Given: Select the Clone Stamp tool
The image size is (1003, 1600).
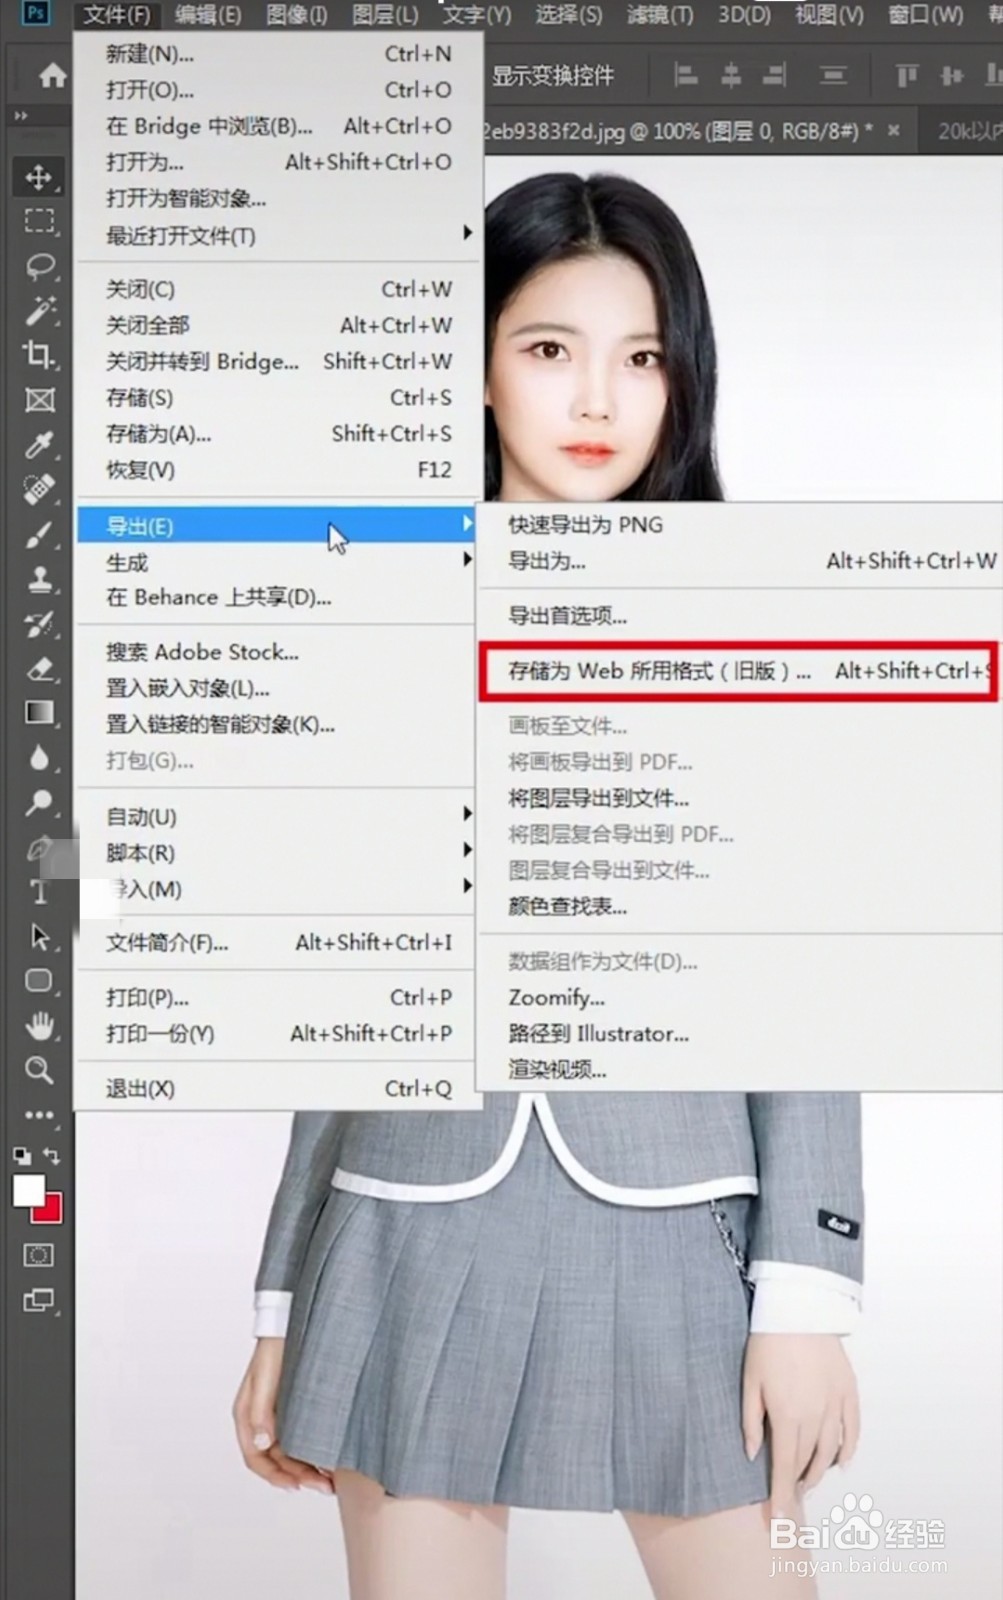Looking at the screenshot, I should pos(39,579).
